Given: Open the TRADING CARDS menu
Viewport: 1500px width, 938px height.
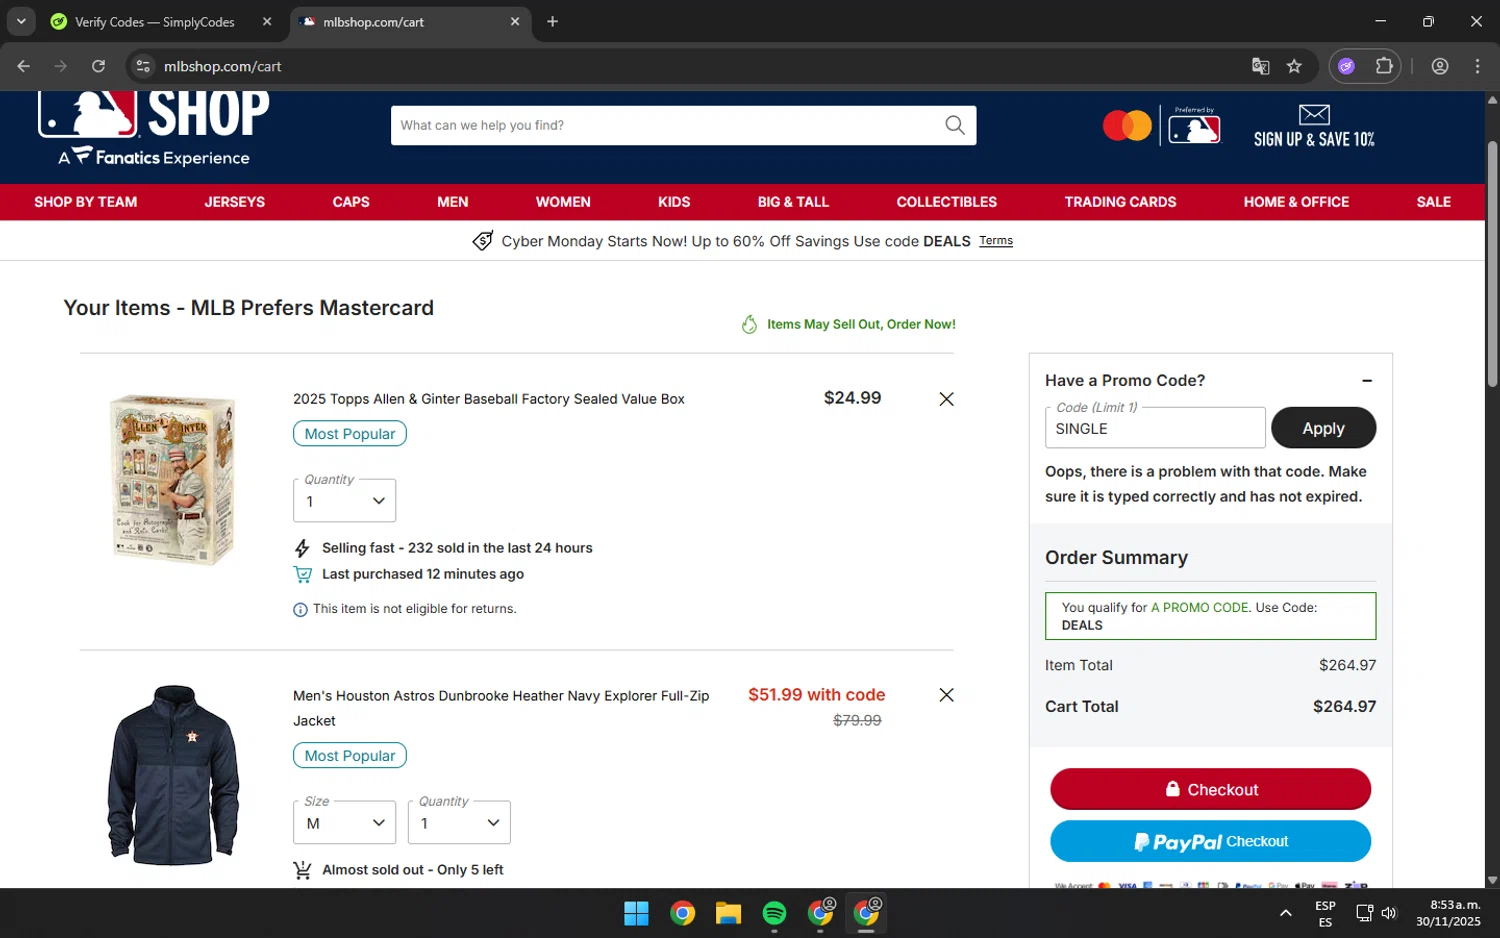Looking at the screenshot, I should [x=1120, y=202].
